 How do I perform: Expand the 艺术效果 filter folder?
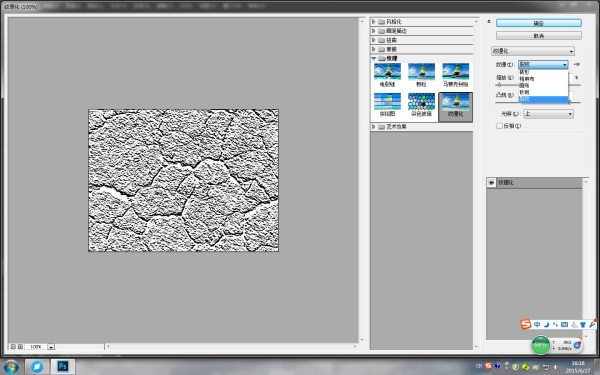[373, 127]
